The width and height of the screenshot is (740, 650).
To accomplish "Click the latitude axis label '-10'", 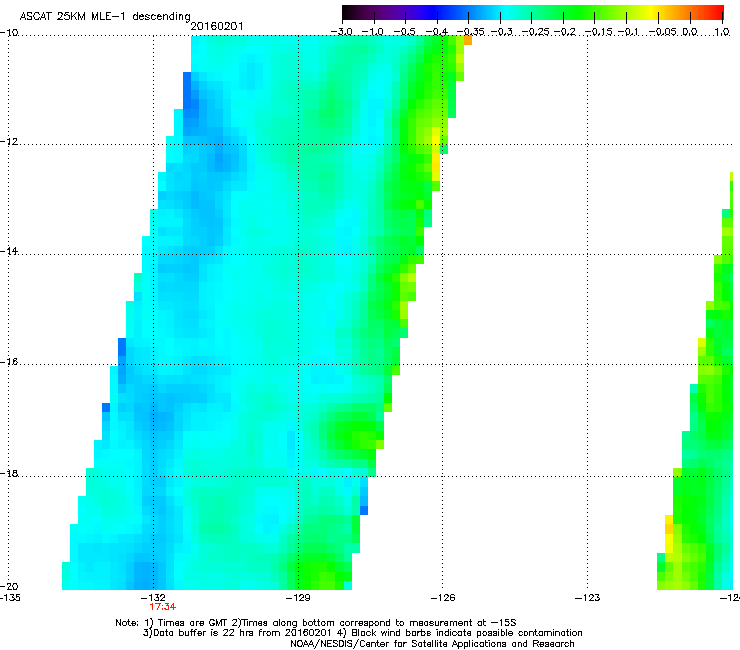I will (x=9, y=33).
